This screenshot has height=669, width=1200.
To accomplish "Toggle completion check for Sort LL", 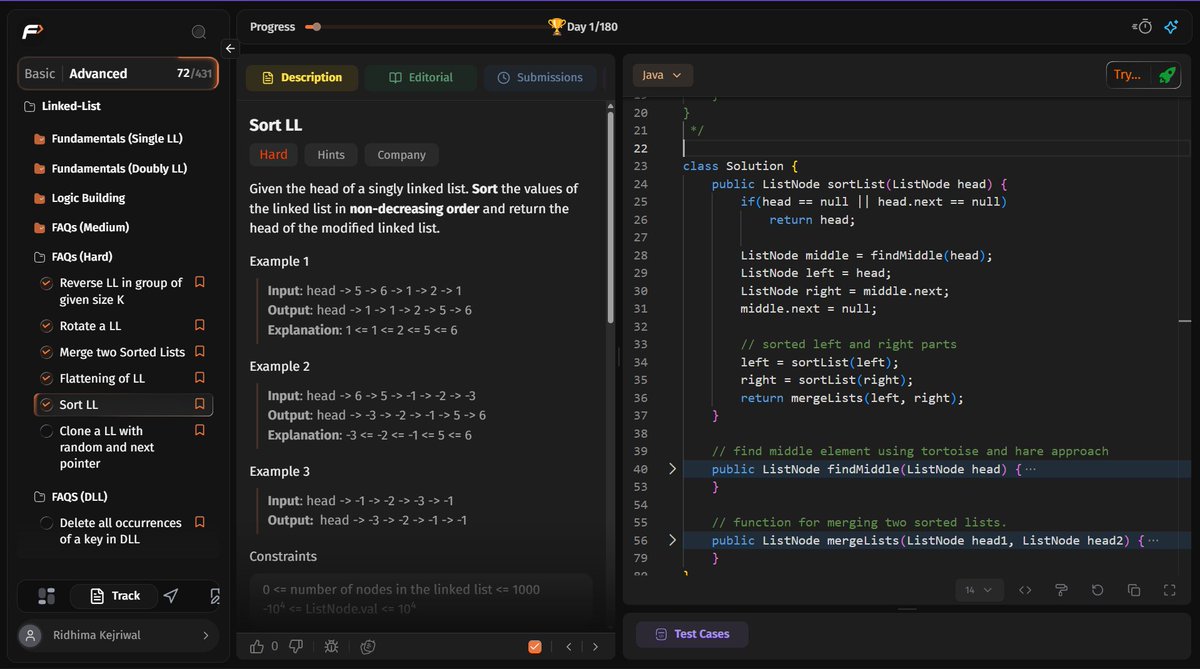I will tap(46, 404).
